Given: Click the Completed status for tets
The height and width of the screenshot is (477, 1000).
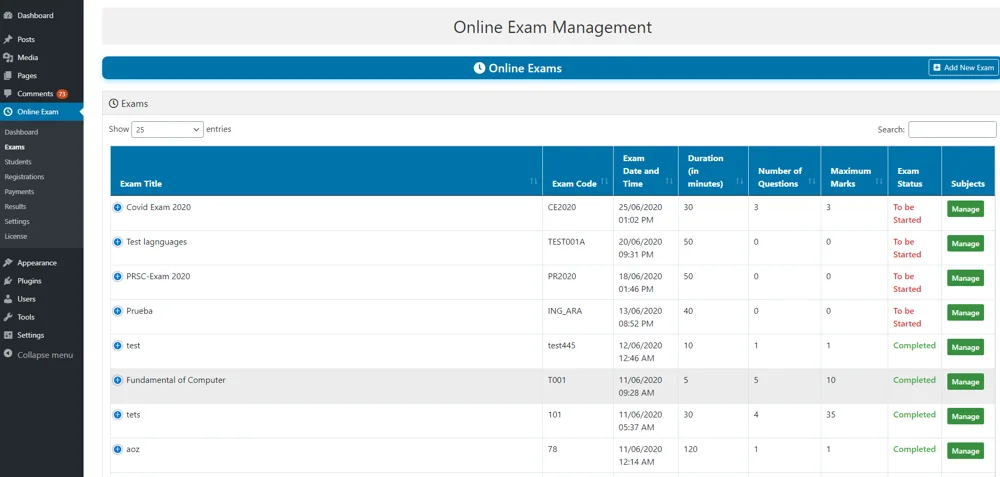Looking at the screenshot, I should click(915, 415).
